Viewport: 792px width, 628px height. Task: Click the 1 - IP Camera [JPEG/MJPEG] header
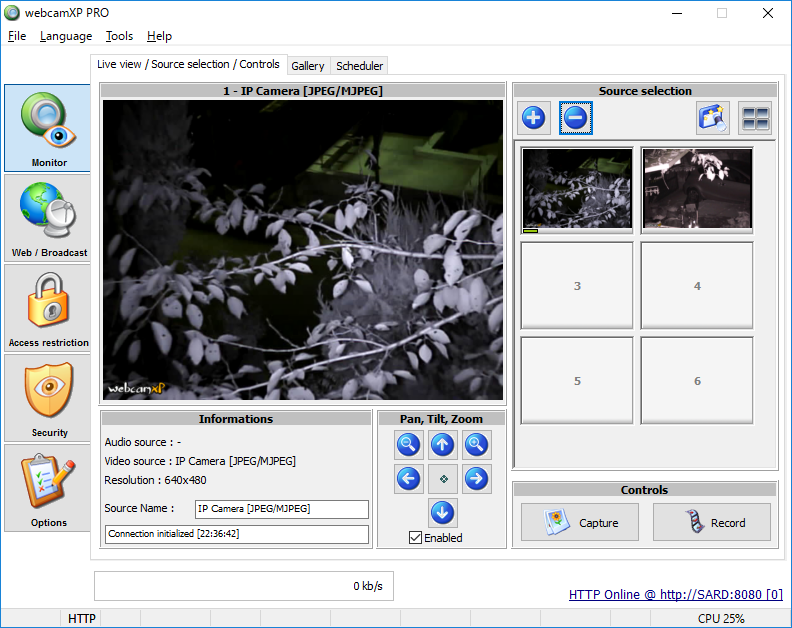click(303, 91)
